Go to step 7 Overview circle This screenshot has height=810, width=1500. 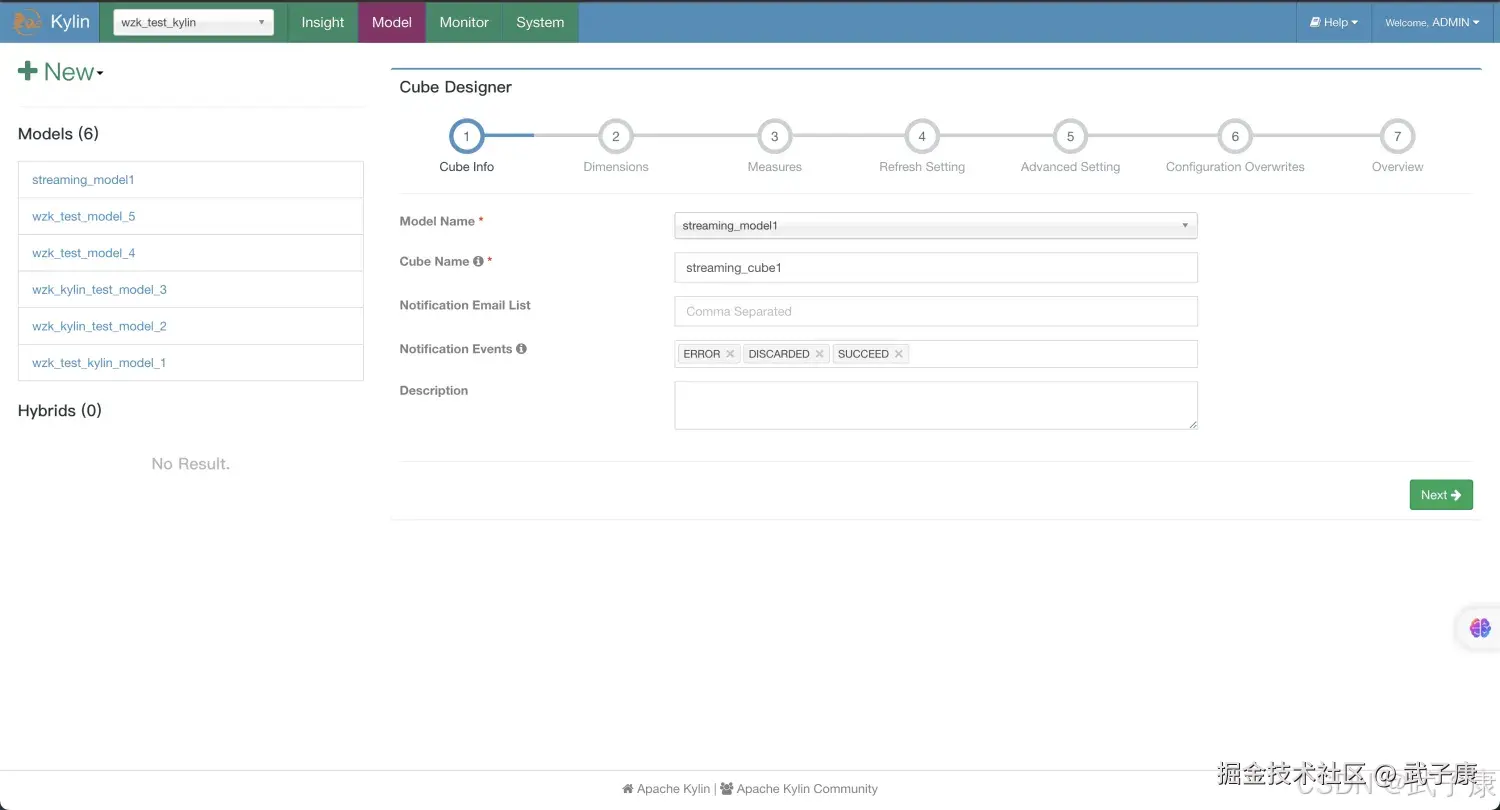pos(1397,136)
